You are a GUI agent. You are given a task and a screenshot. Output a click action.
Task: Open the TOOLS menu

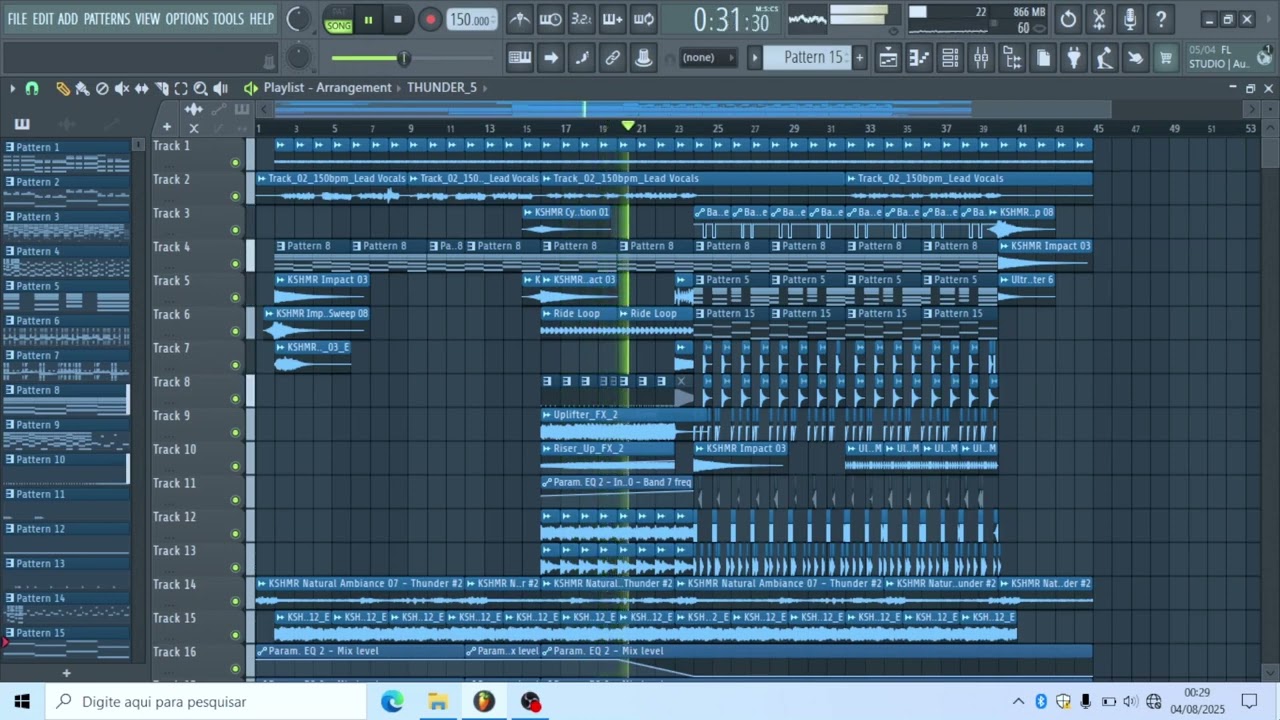coord(228,19)
